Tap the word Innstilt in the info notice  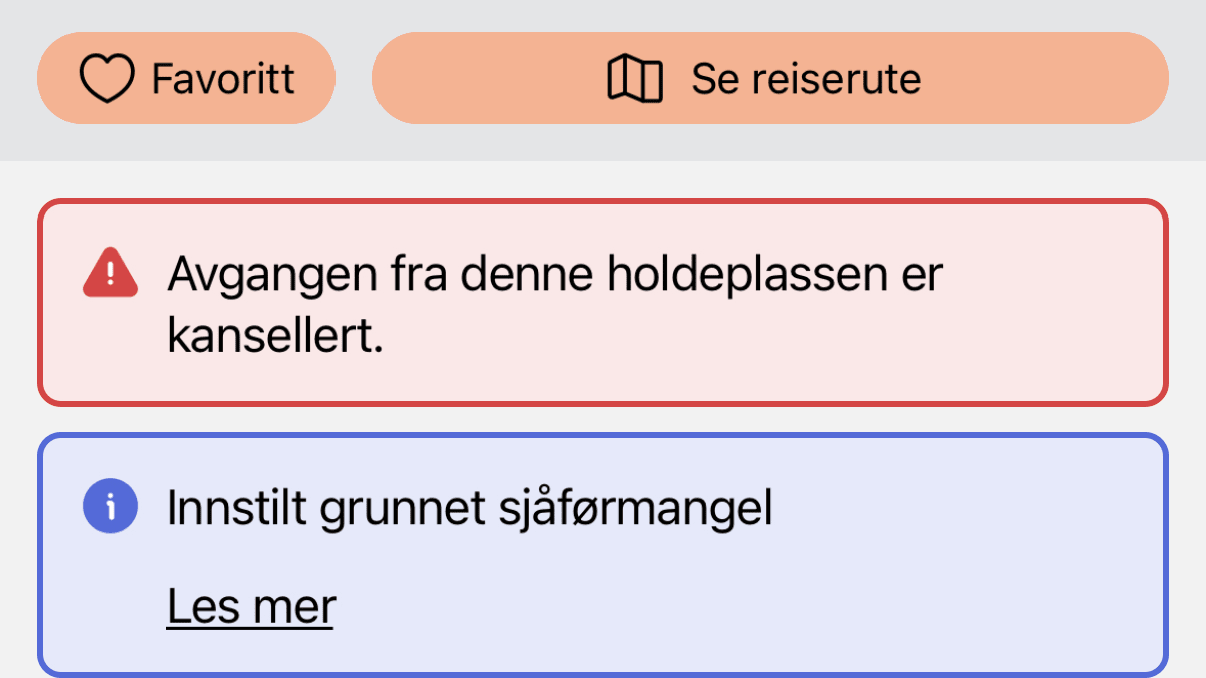(237, 509)
